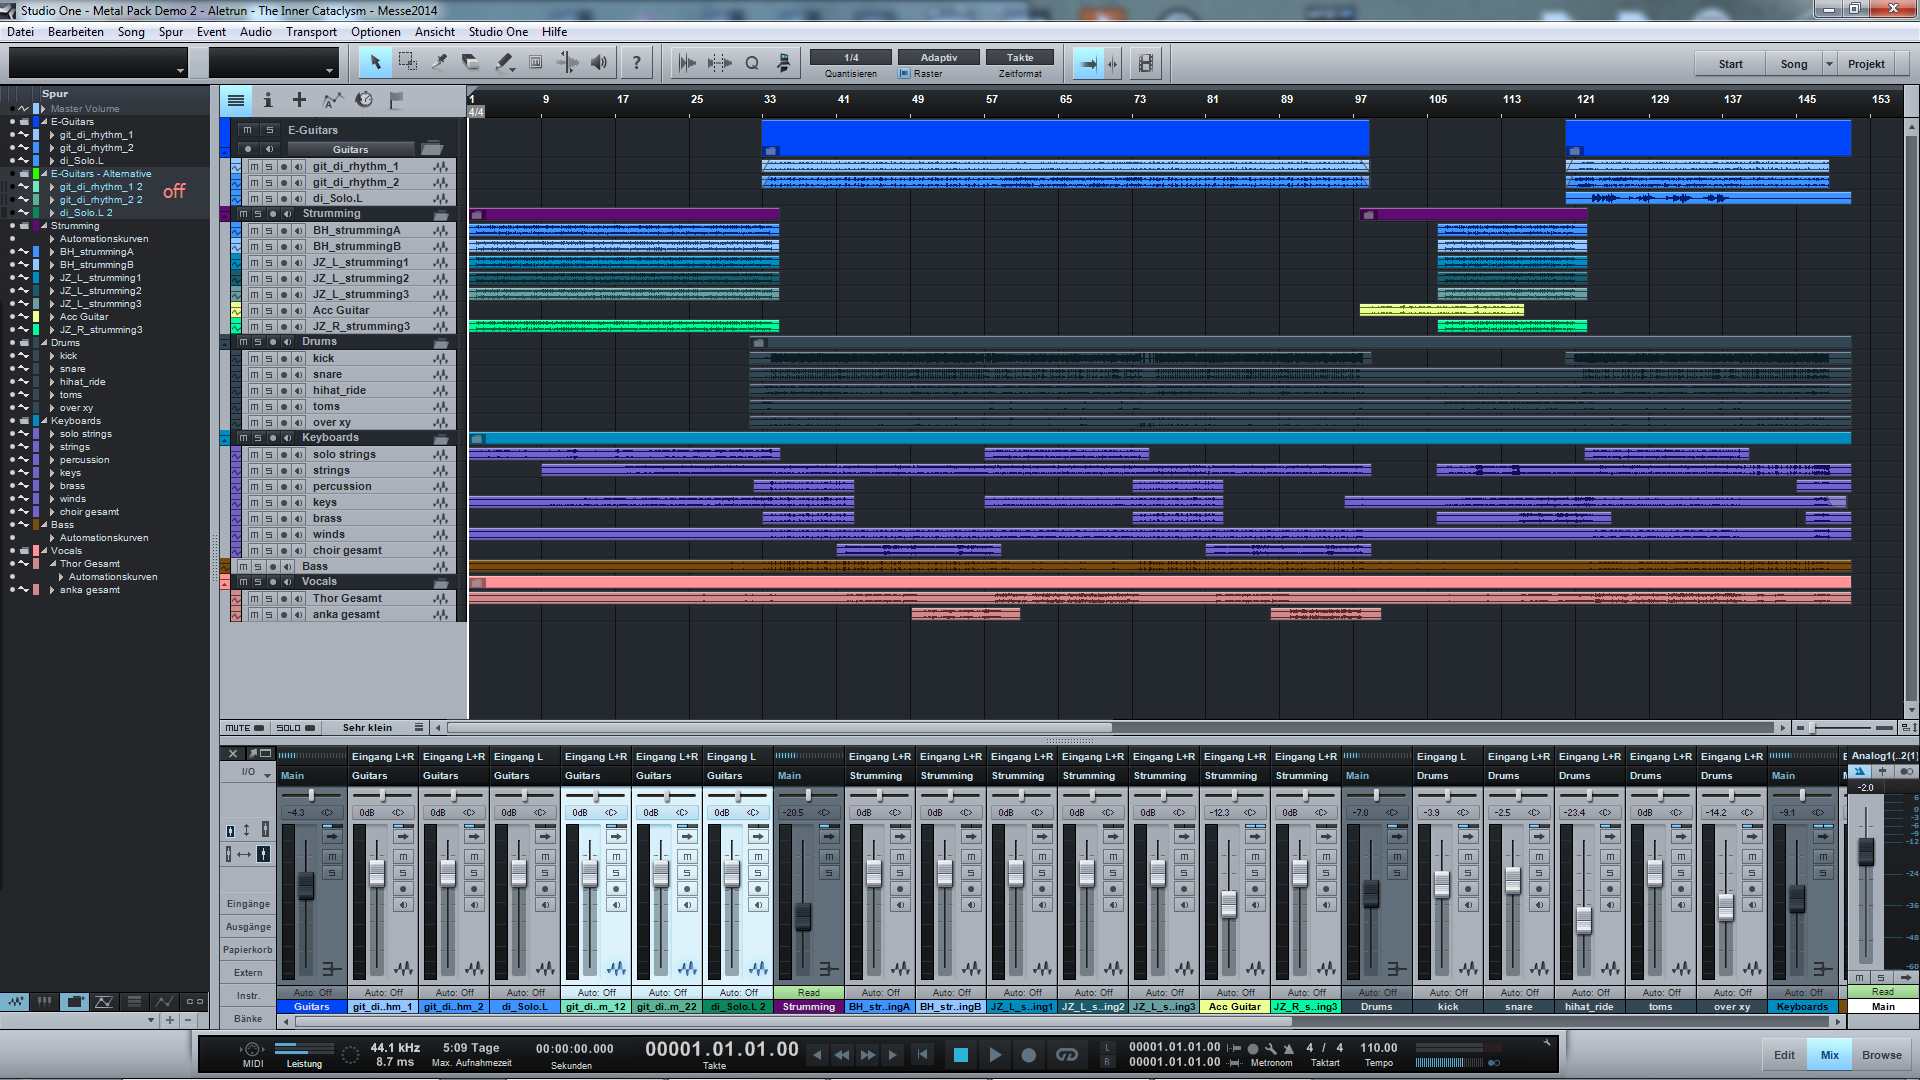The height and width of the screenshot is (1080, 1920).
Task: Select the Range selection tool
Action: point(407,63)
